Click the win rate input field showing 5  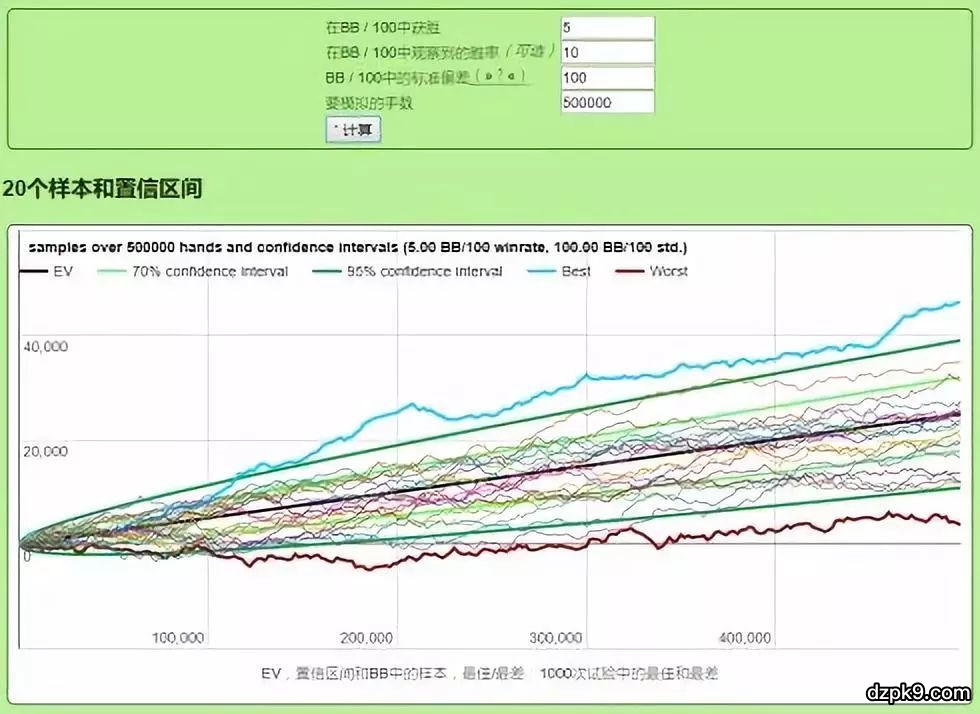tap(607, 28)
